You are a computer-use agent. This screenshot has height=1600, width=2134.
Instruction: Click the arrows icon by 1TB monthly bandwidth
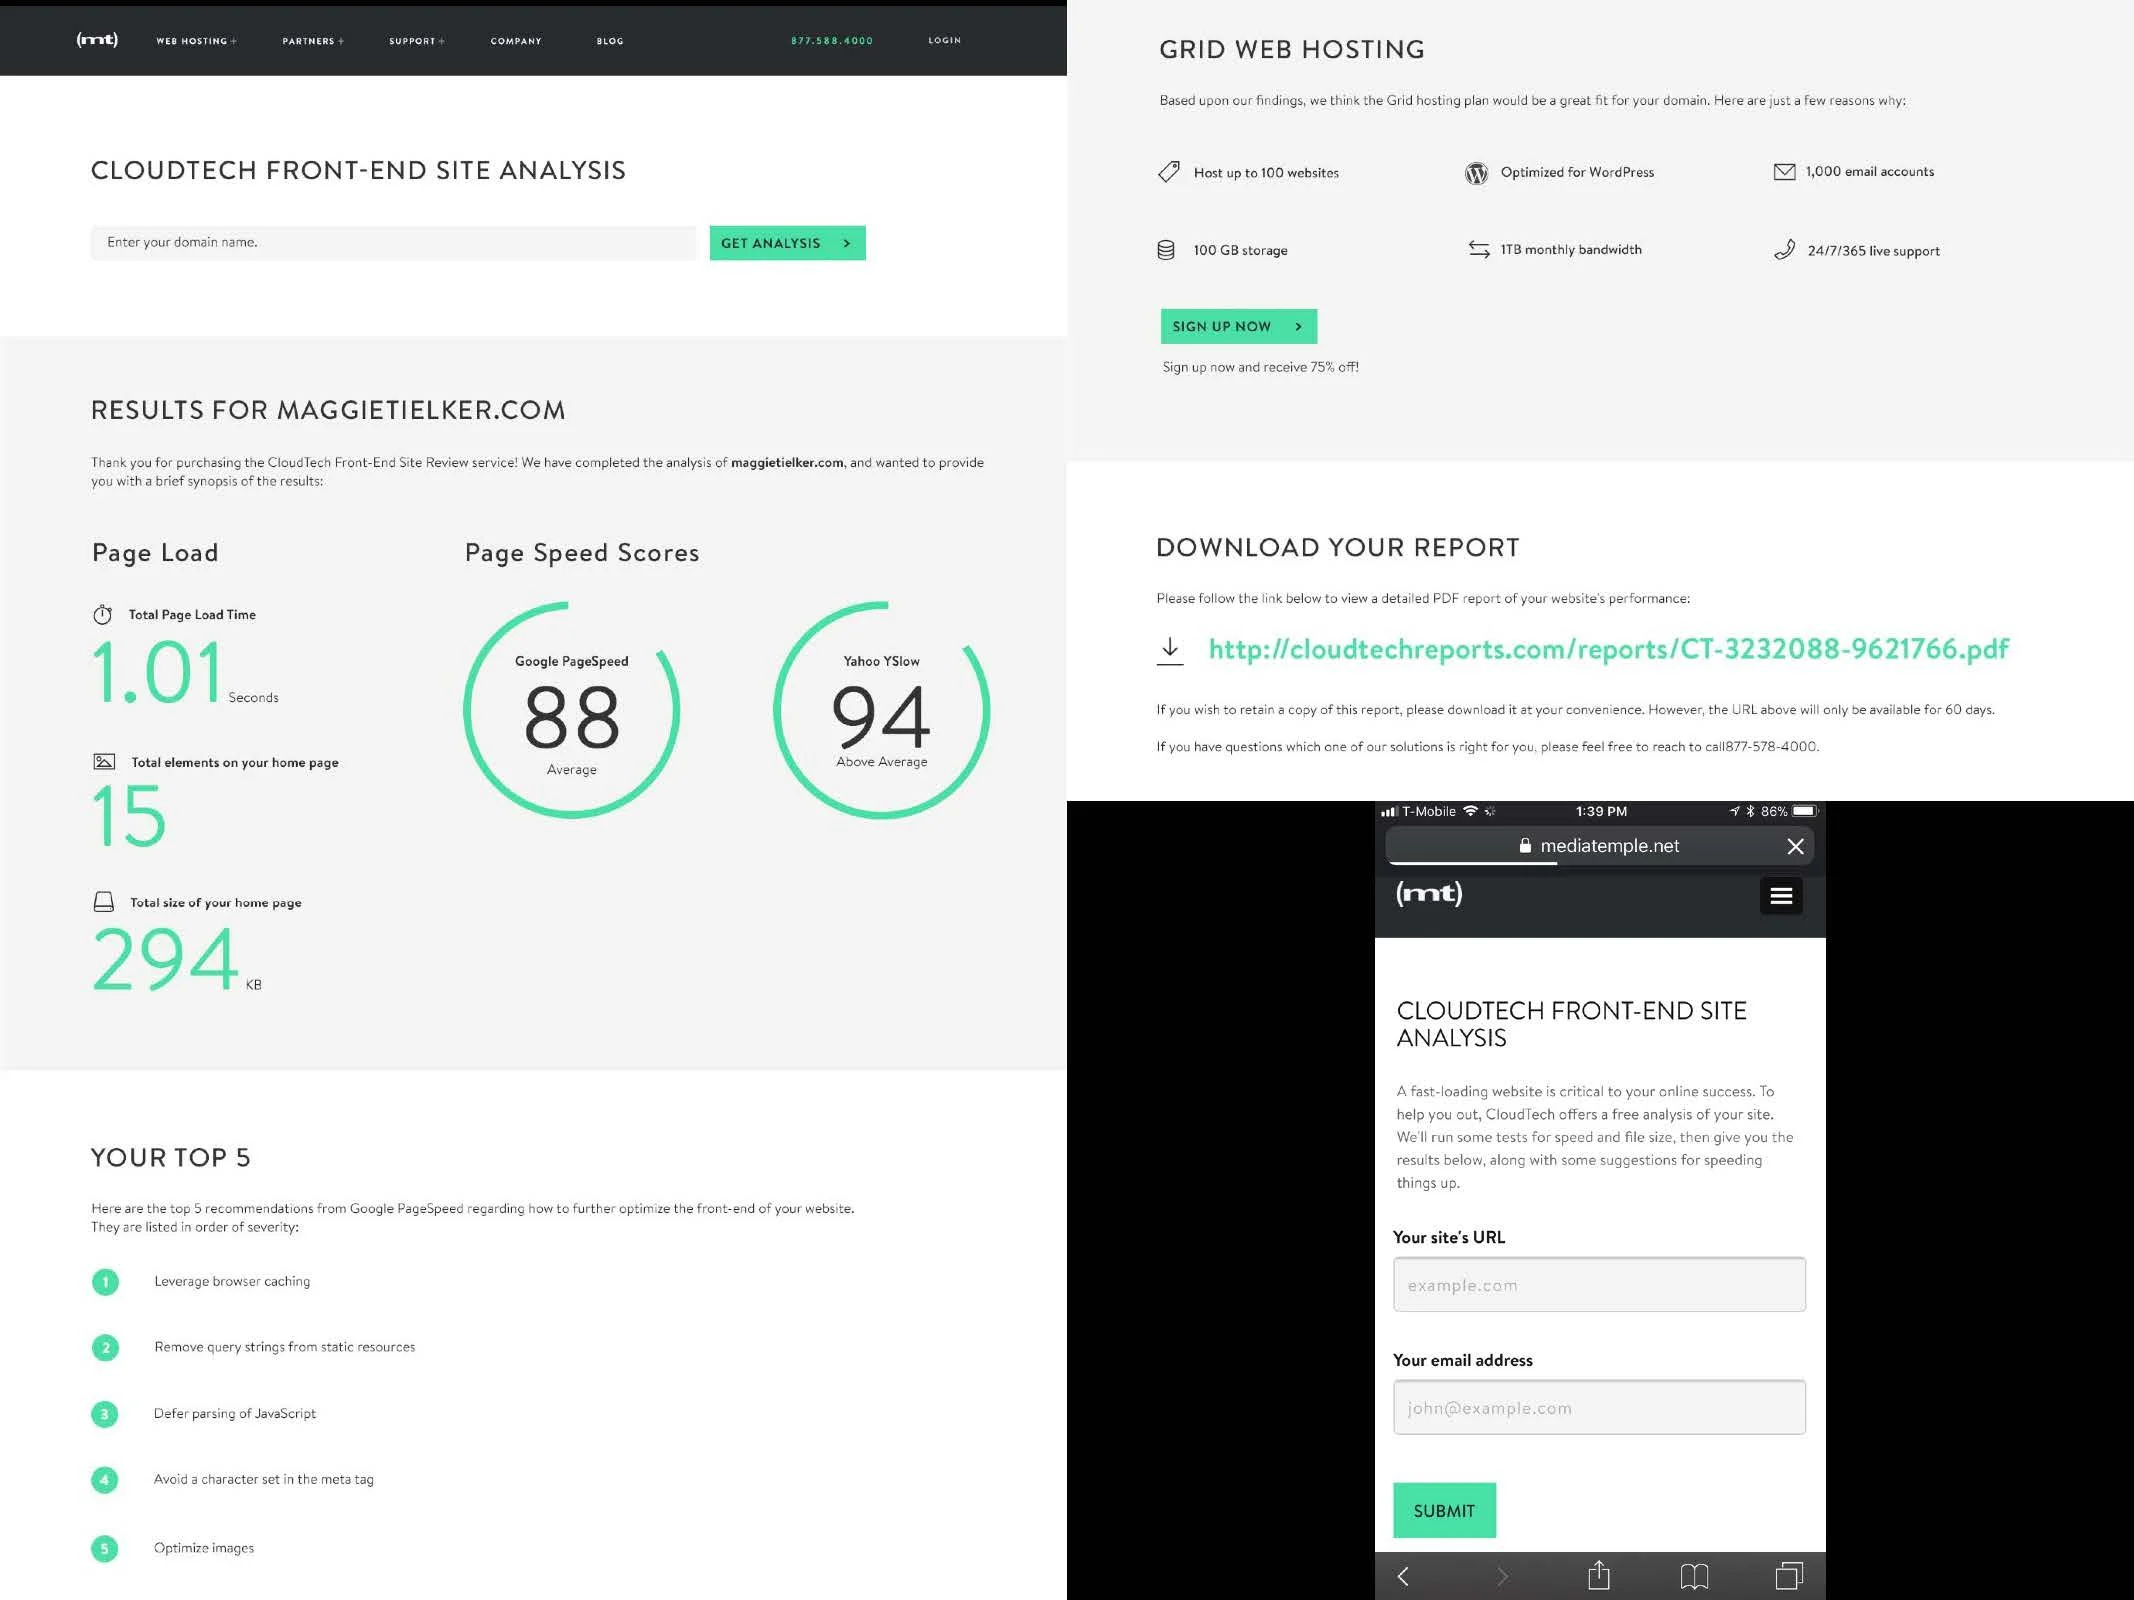point(1479,249)
